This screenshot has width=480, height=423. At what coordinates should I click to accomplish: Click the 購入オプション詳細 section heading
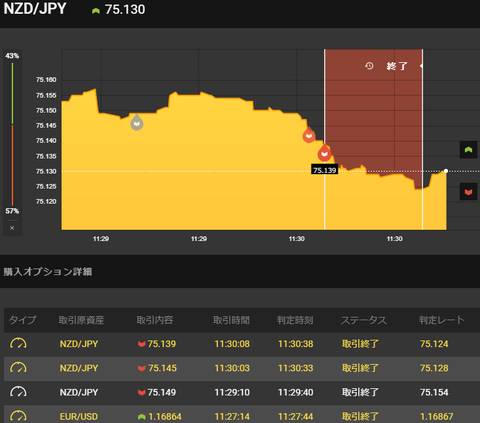pos(48,272)
